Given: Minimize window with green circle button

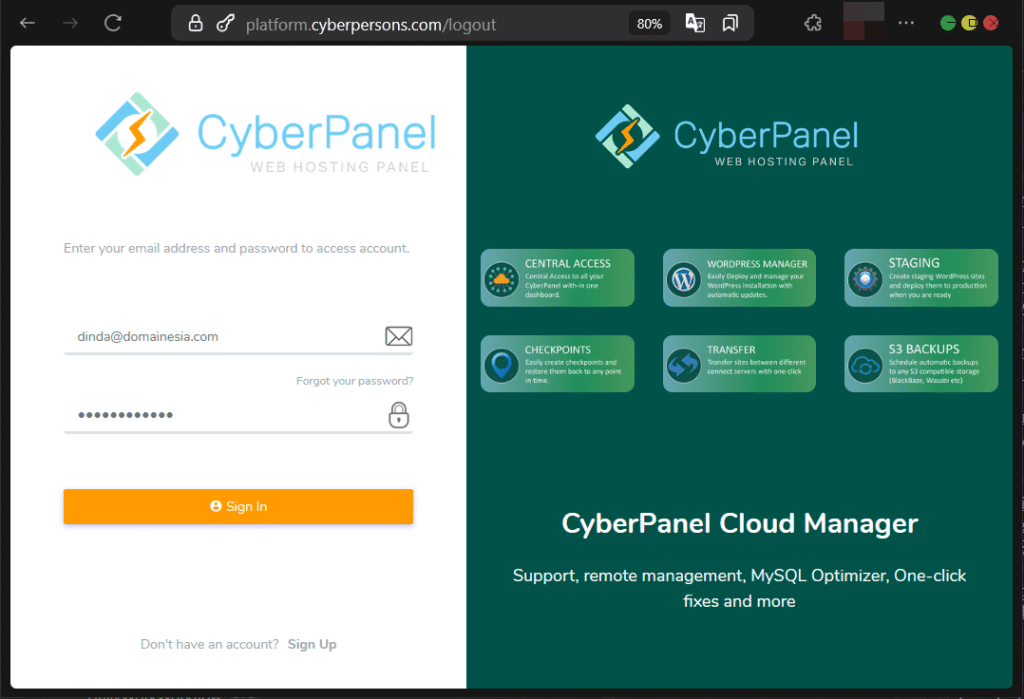Looking at the screenshot, I should 948,24.
